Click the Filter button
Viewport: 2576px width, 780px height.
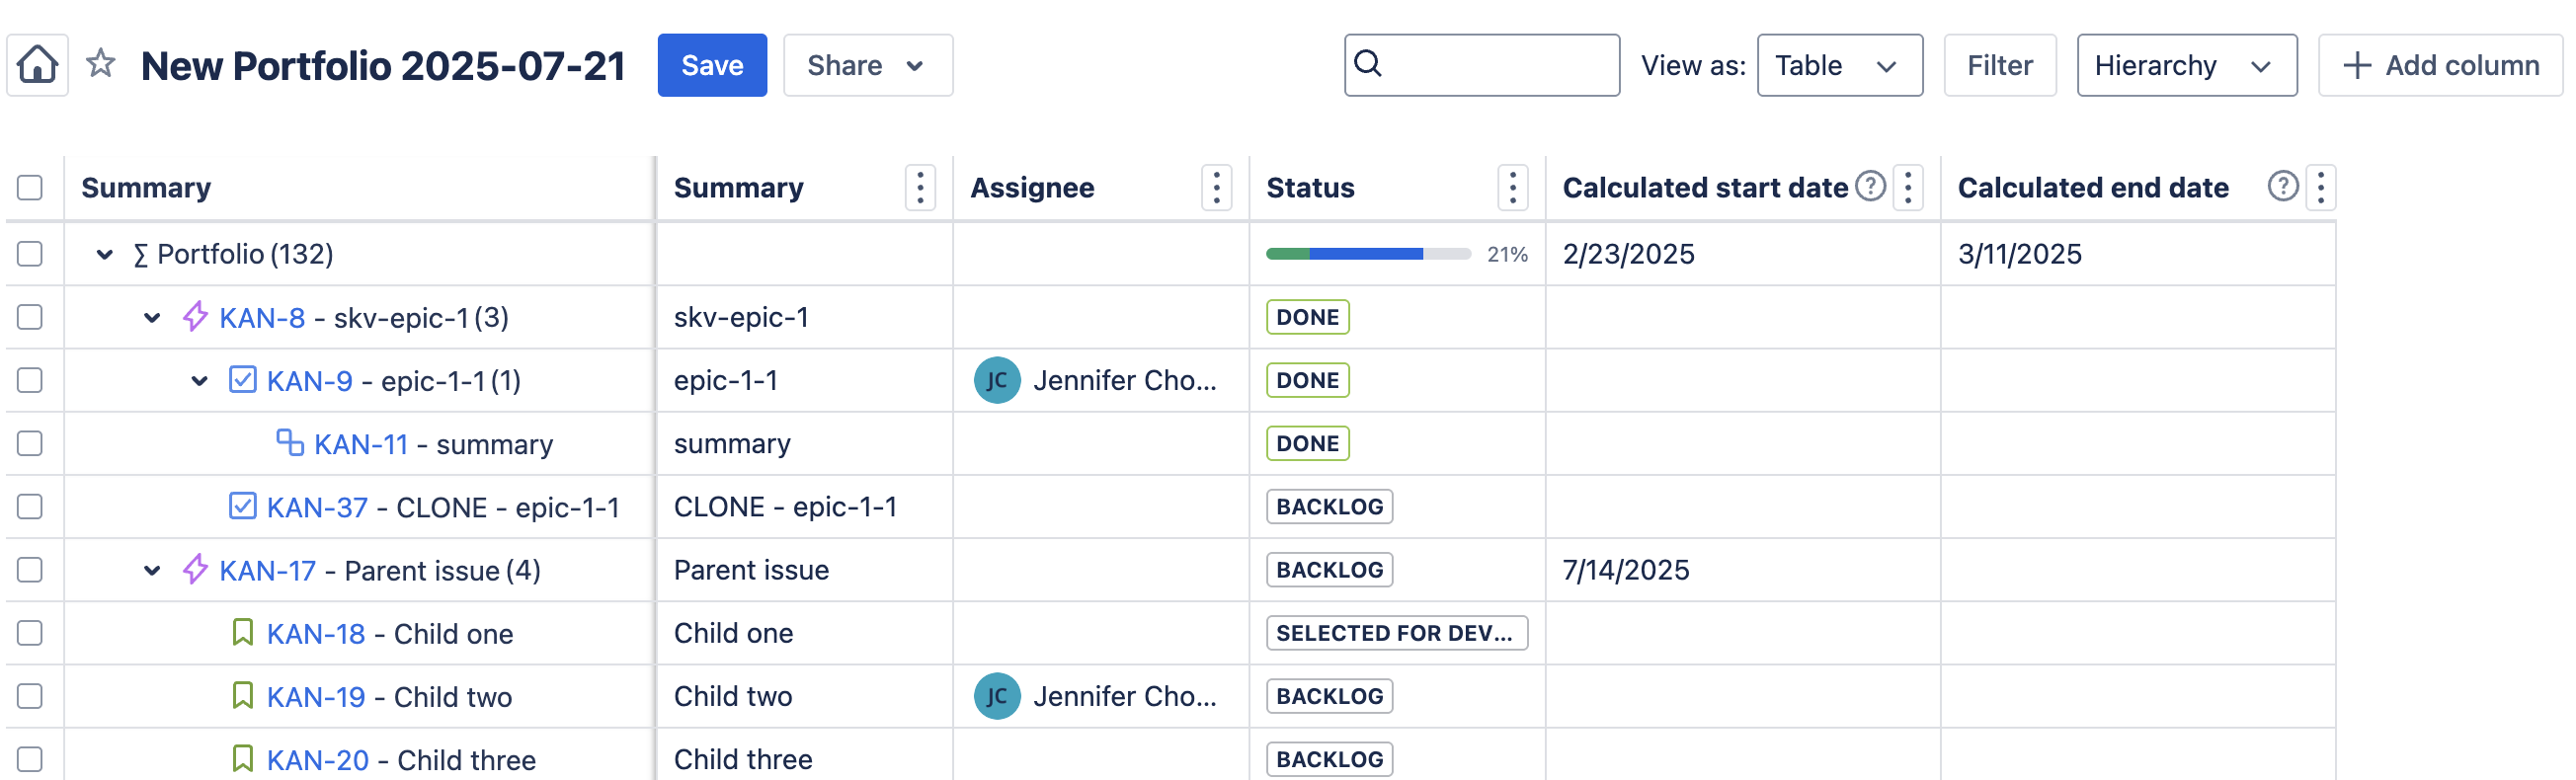(1999, 66)
